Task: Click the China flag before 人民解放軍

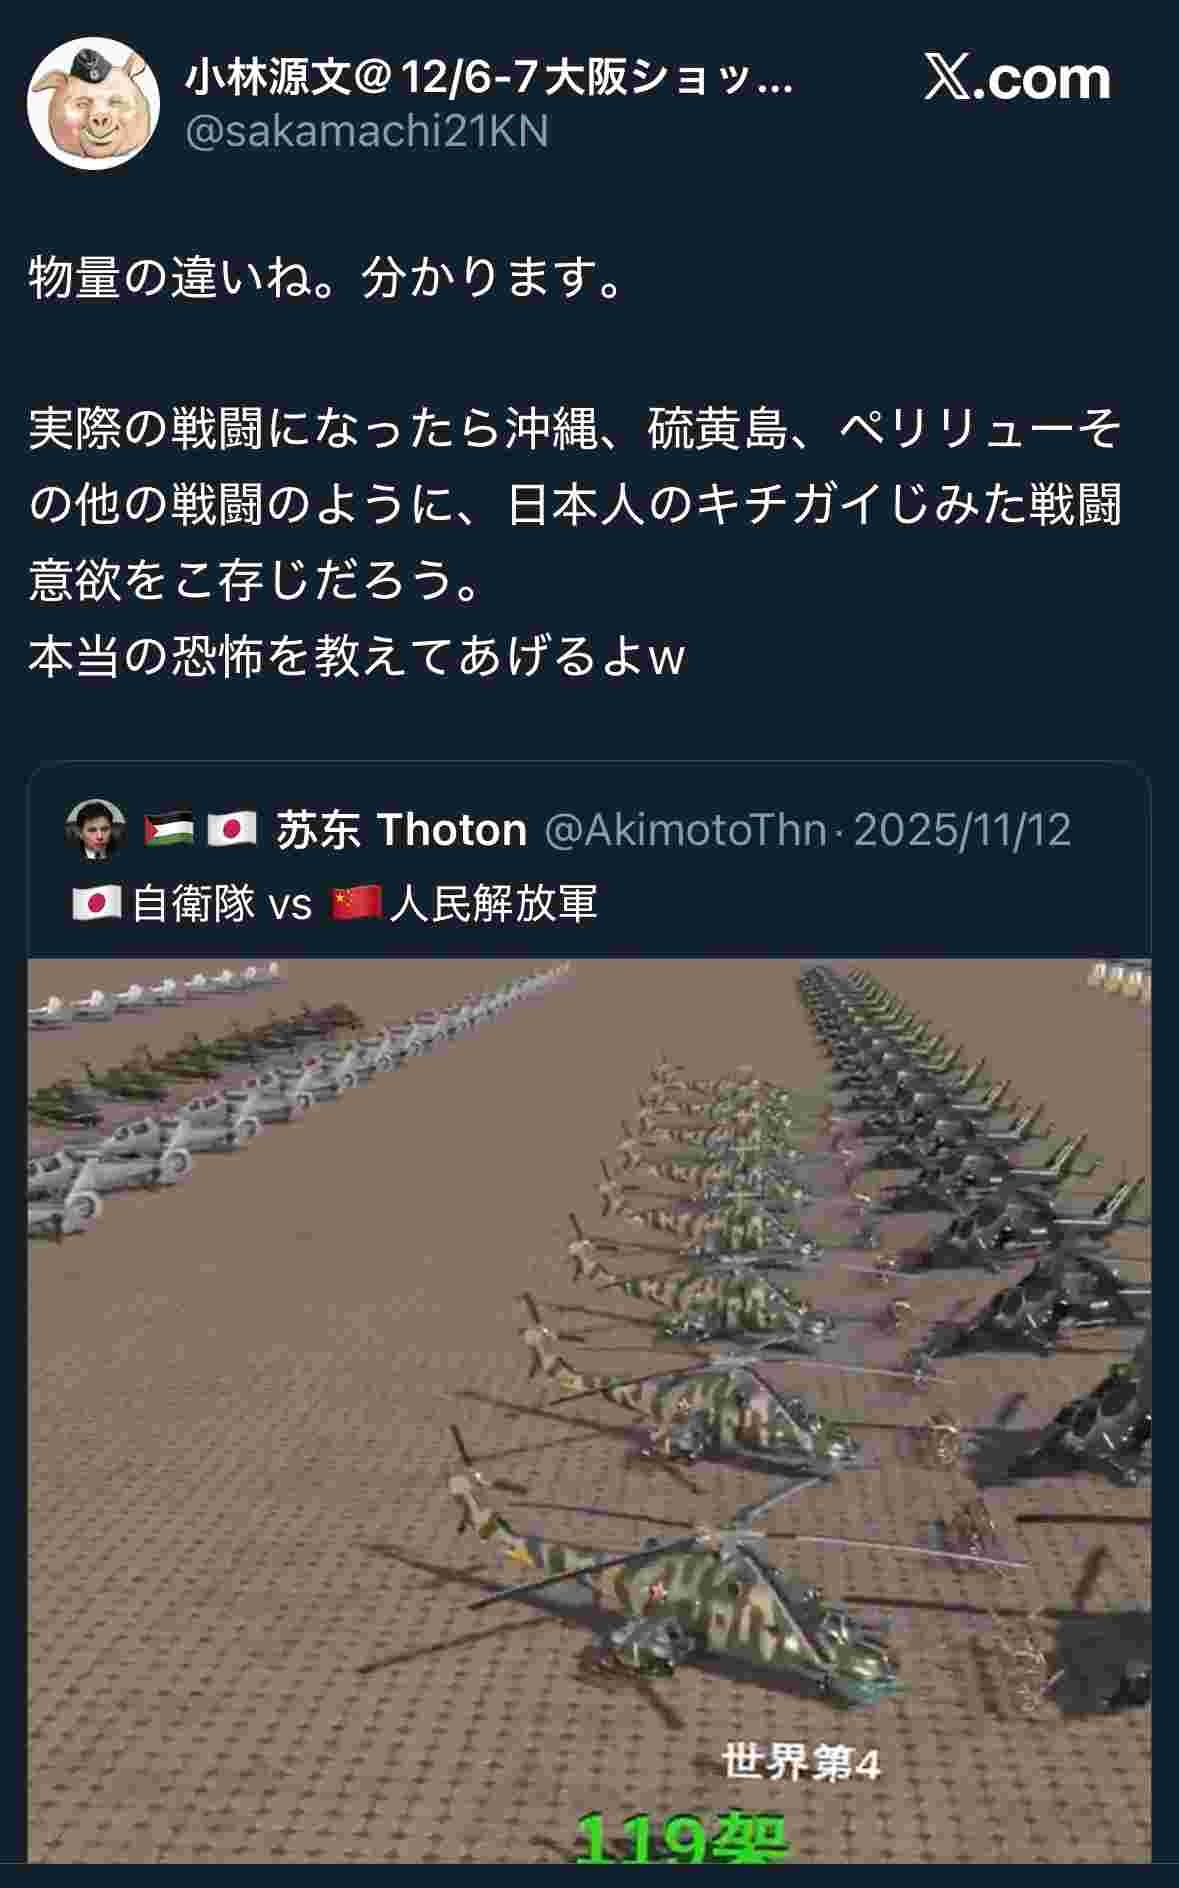Action: pos(357,904)
